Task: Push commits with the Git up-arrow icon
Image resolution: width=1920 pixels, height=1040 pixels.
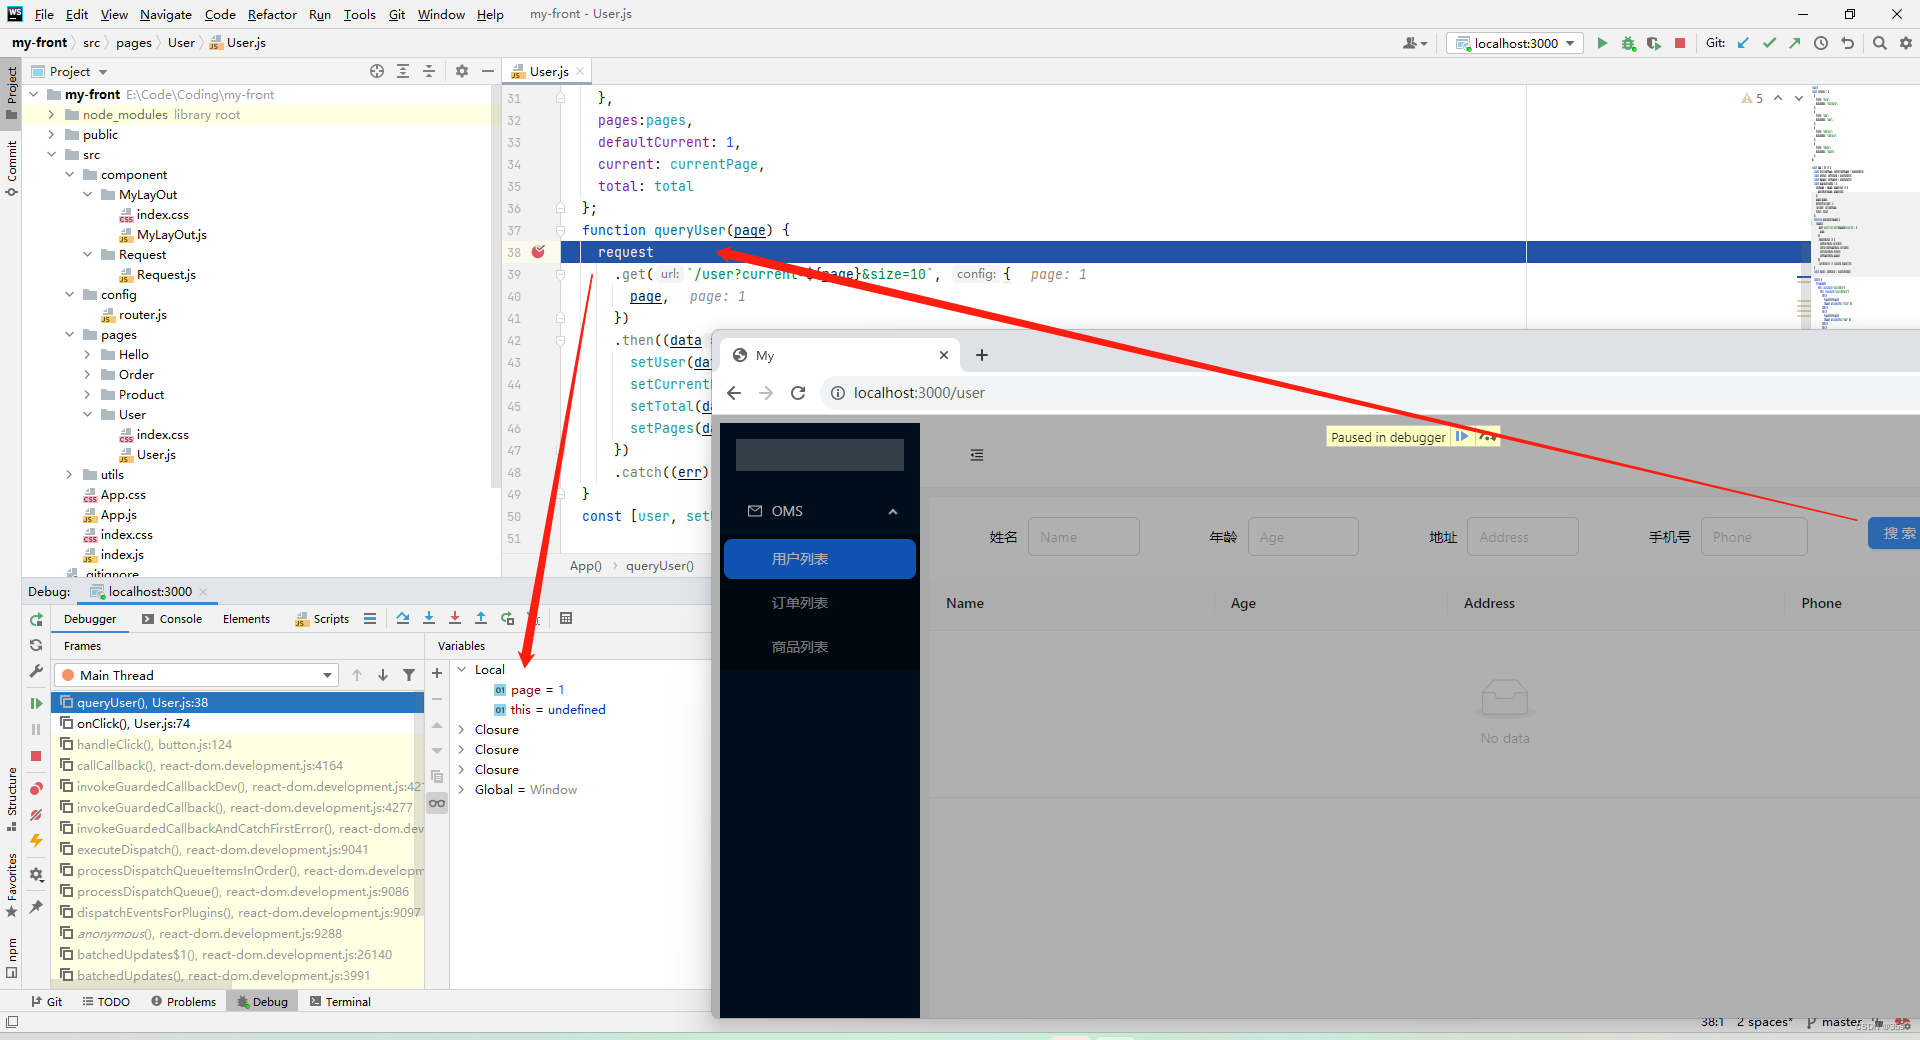Action: point(1795,43)
